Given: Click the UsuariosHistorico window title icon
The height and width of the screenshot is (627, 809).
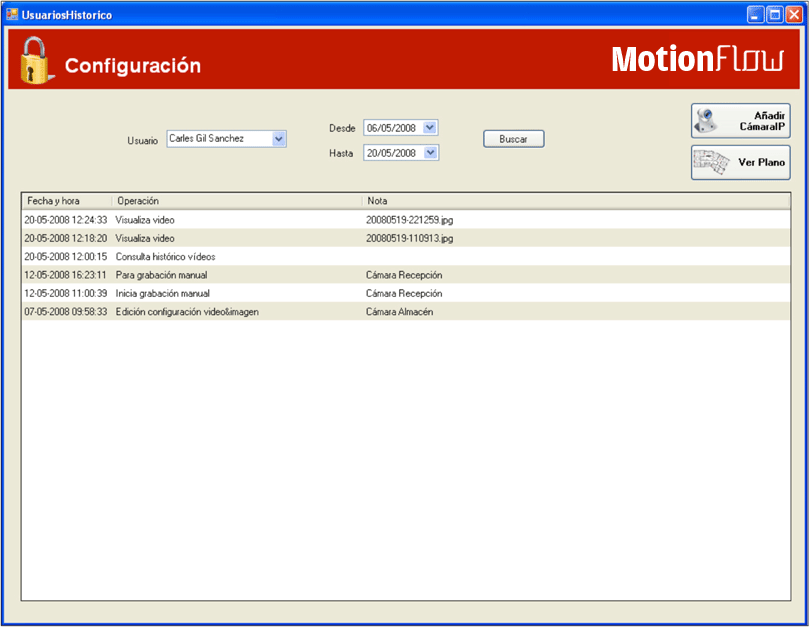Looking at the screenshot, I should coord(13,15).
